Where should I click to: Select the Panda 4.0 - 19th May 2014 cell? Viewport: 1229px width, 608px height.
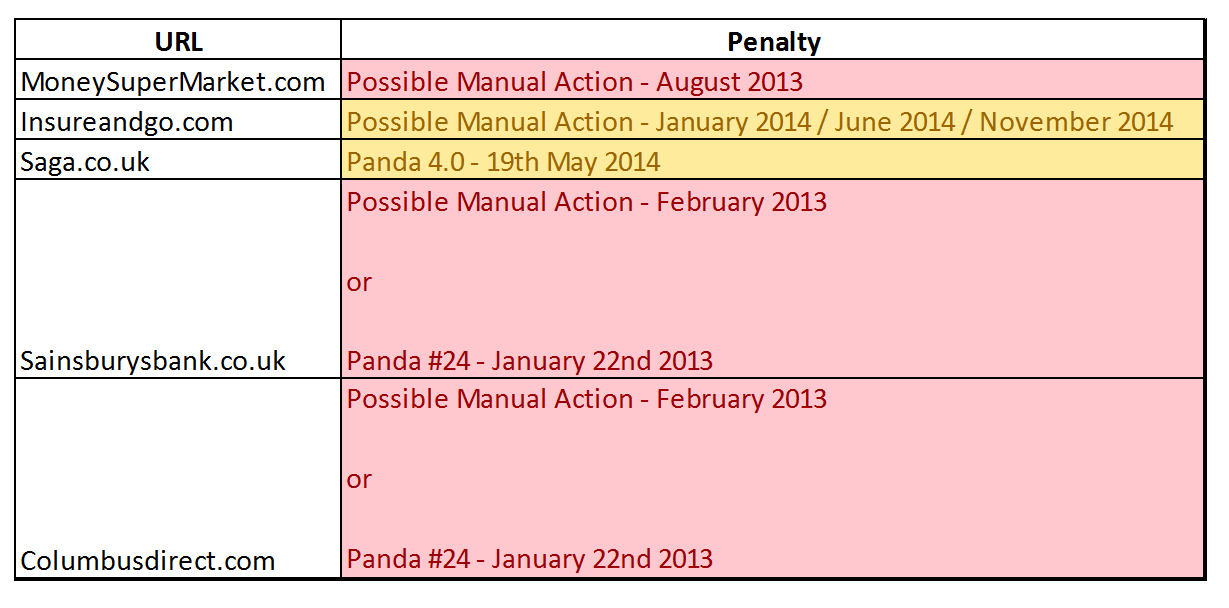coord(773,160)
